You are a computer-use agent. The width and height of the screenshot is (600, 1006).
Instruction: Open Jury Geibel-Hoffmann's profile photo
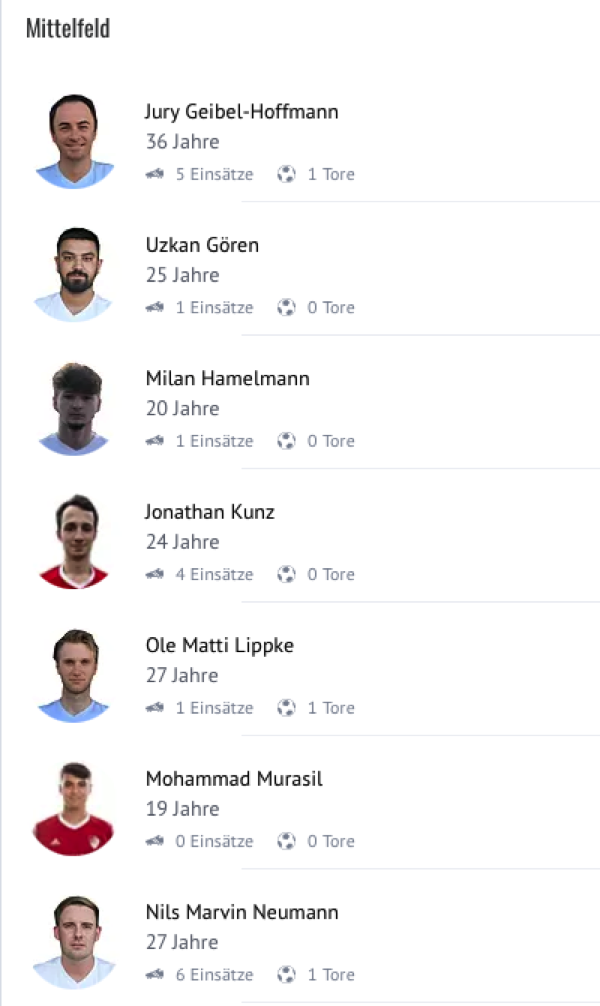click(x=74, y=141)
